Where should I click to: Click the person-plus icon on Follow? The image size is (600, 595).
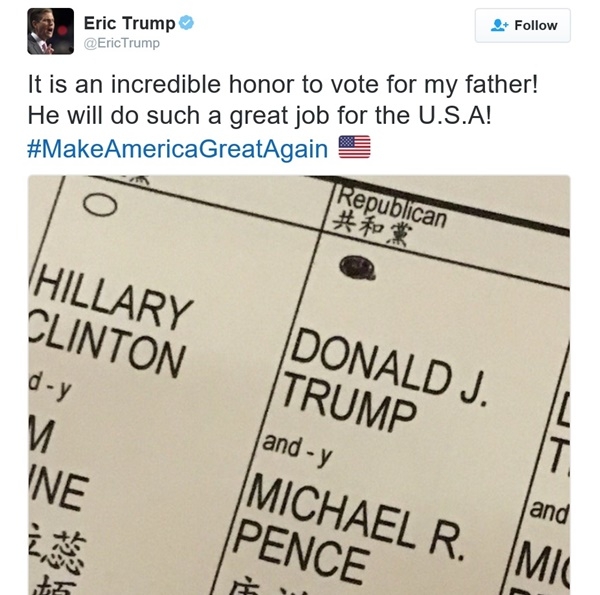point(499,26)
